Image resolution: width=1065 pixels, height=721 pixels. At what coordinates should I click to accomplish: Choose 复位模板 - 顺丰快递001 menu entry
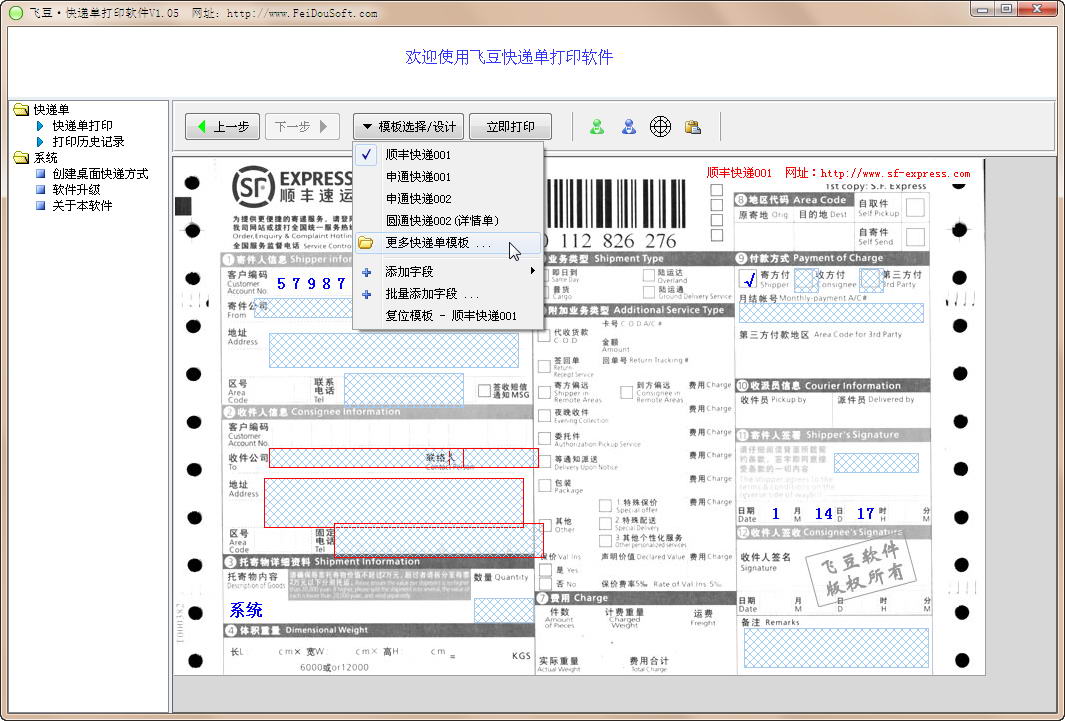click(448, 316)
